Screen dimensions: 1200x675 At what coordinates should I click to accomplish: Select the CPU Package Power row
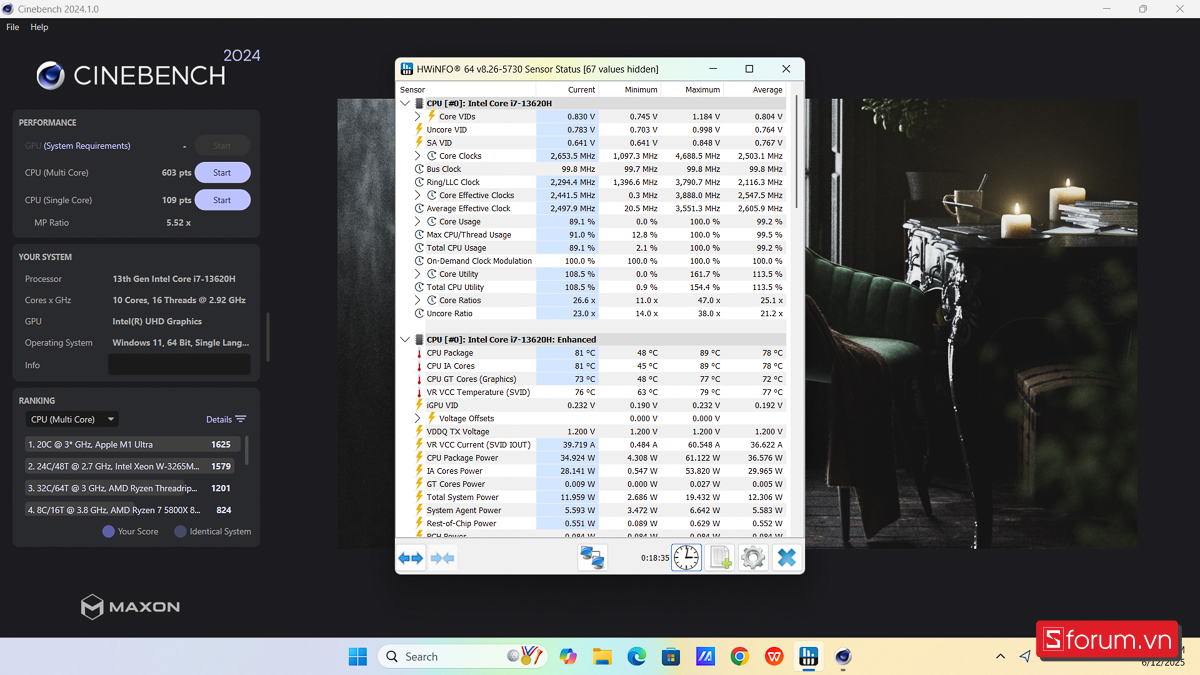point(592,458)
